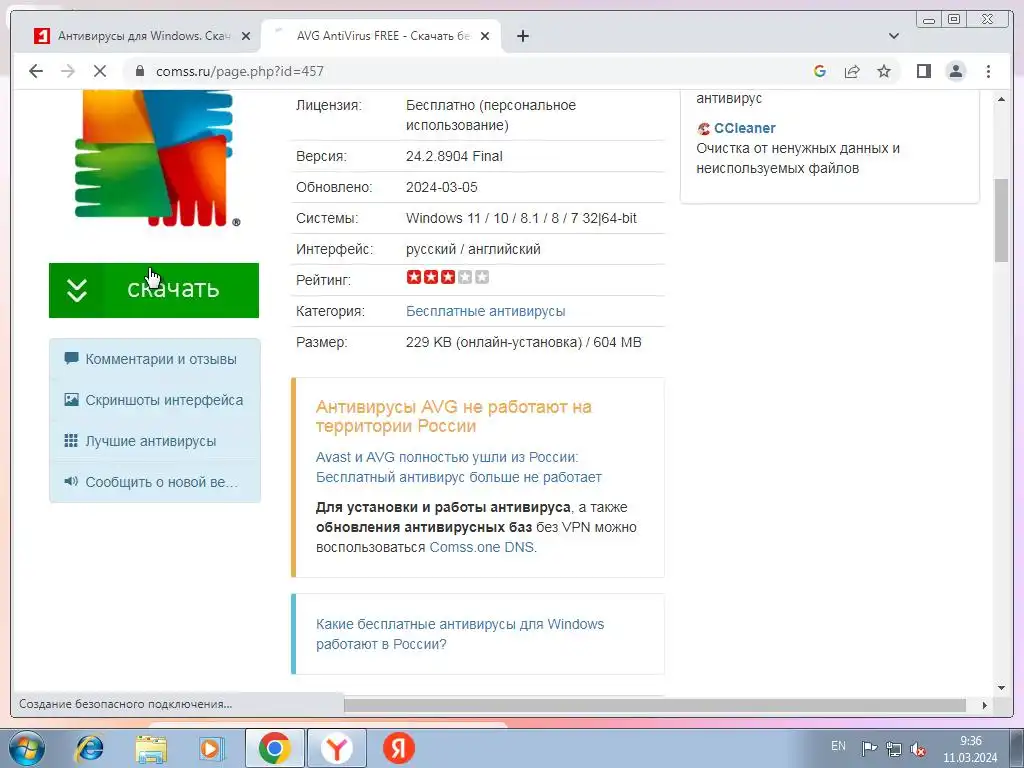1024x768 pixels.
Task: Click the network tray icon
Action: (x=893, y=748)
